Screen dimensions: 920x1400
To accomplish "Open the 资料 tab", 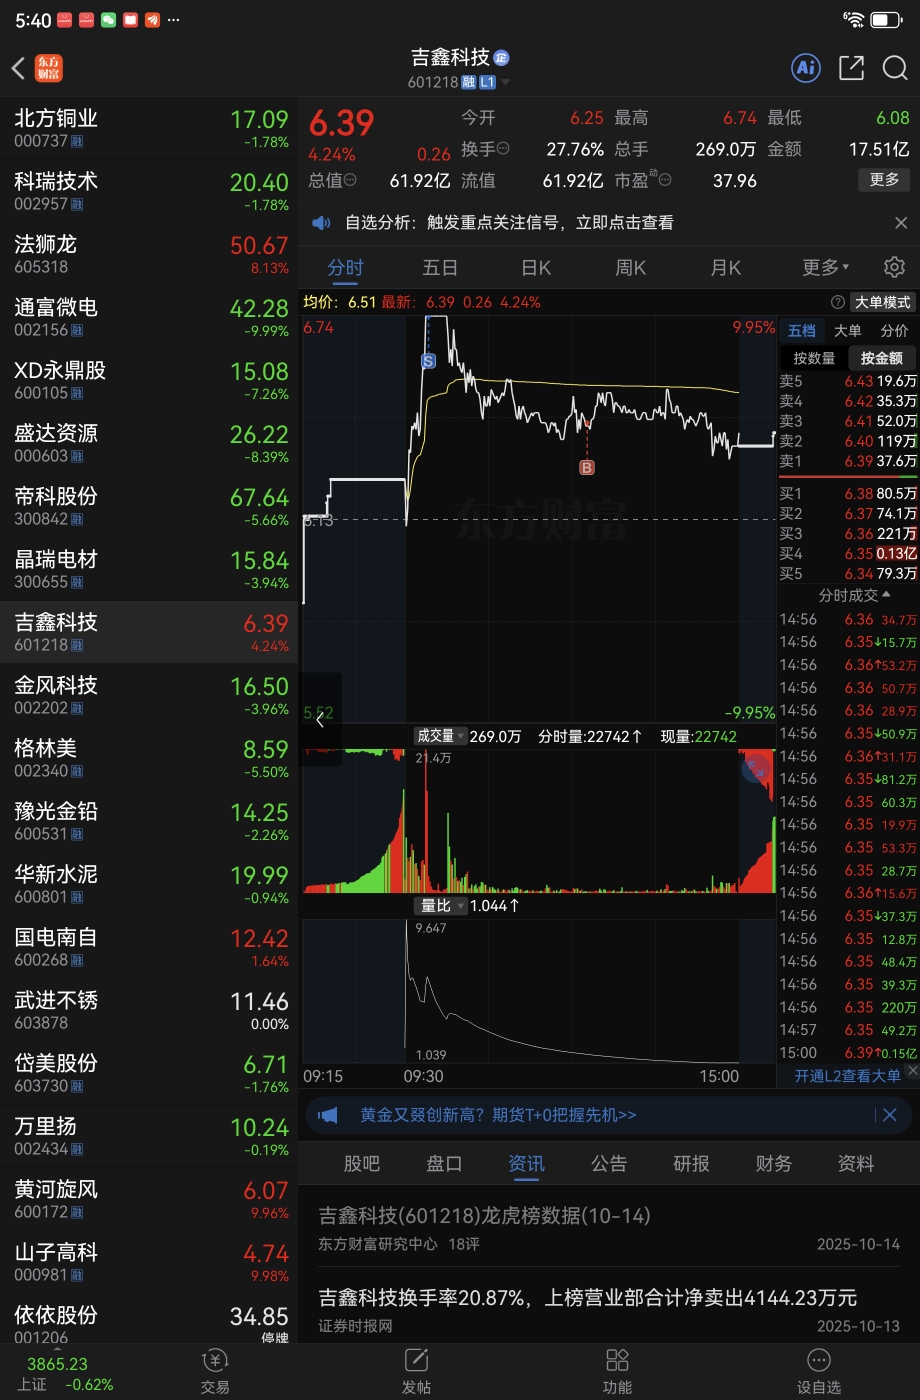I will (x=856, y=1163).
